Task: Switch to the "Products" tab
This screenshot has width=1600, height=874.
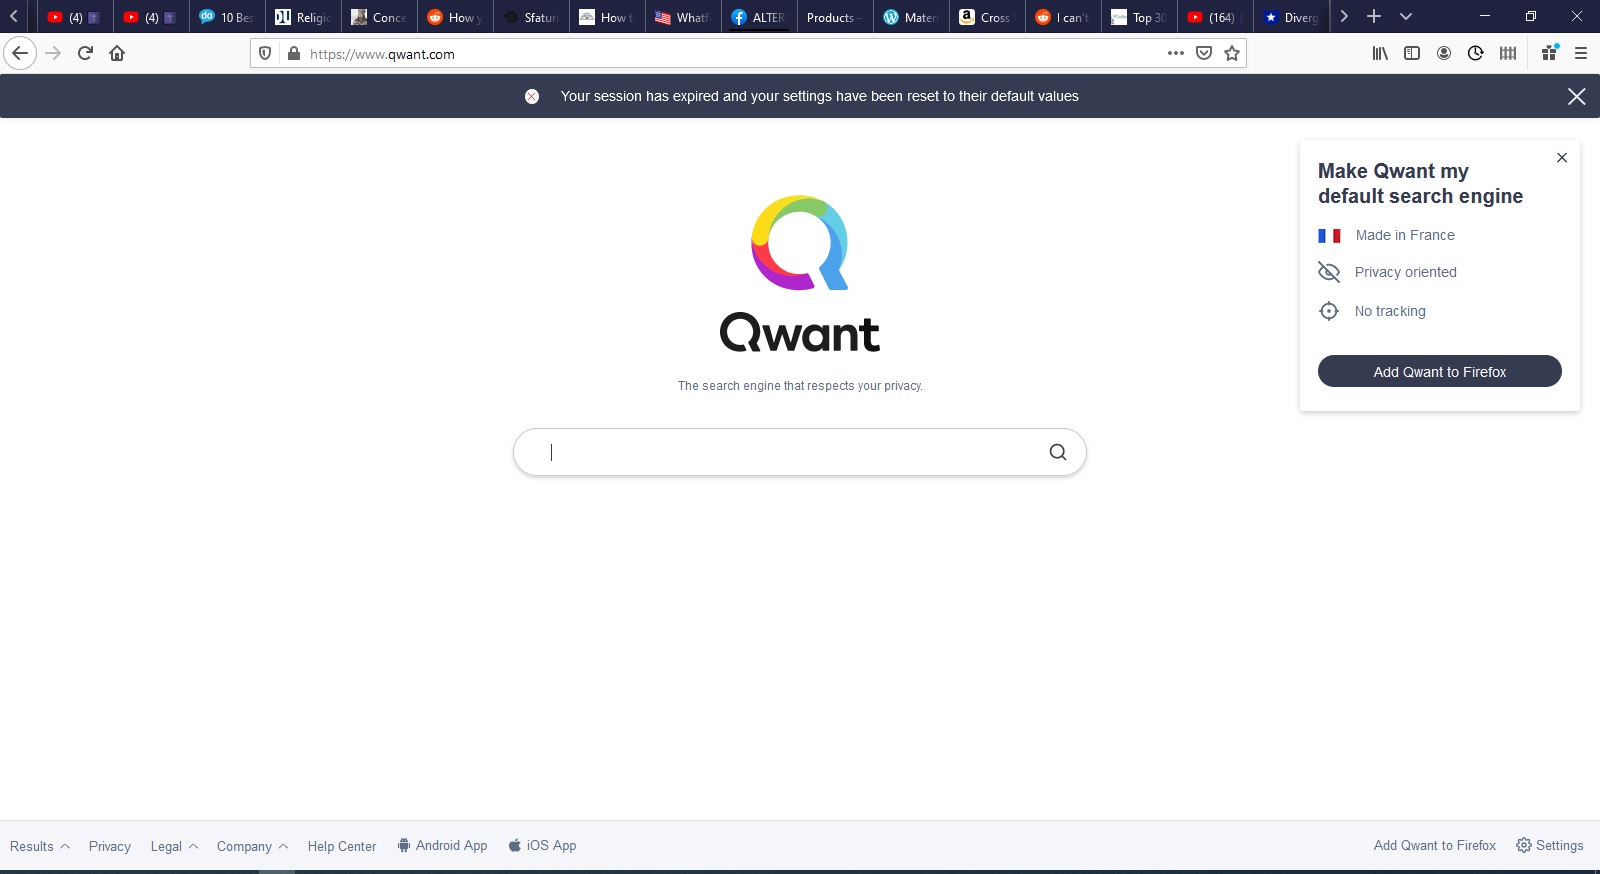Action: pos(835,17)
